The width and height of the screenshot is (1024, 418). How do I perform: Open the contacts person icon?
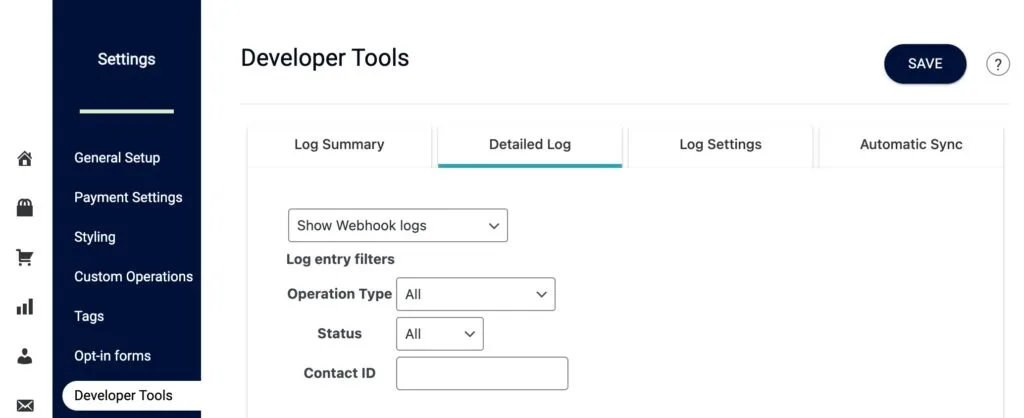[x=25, y=357]
